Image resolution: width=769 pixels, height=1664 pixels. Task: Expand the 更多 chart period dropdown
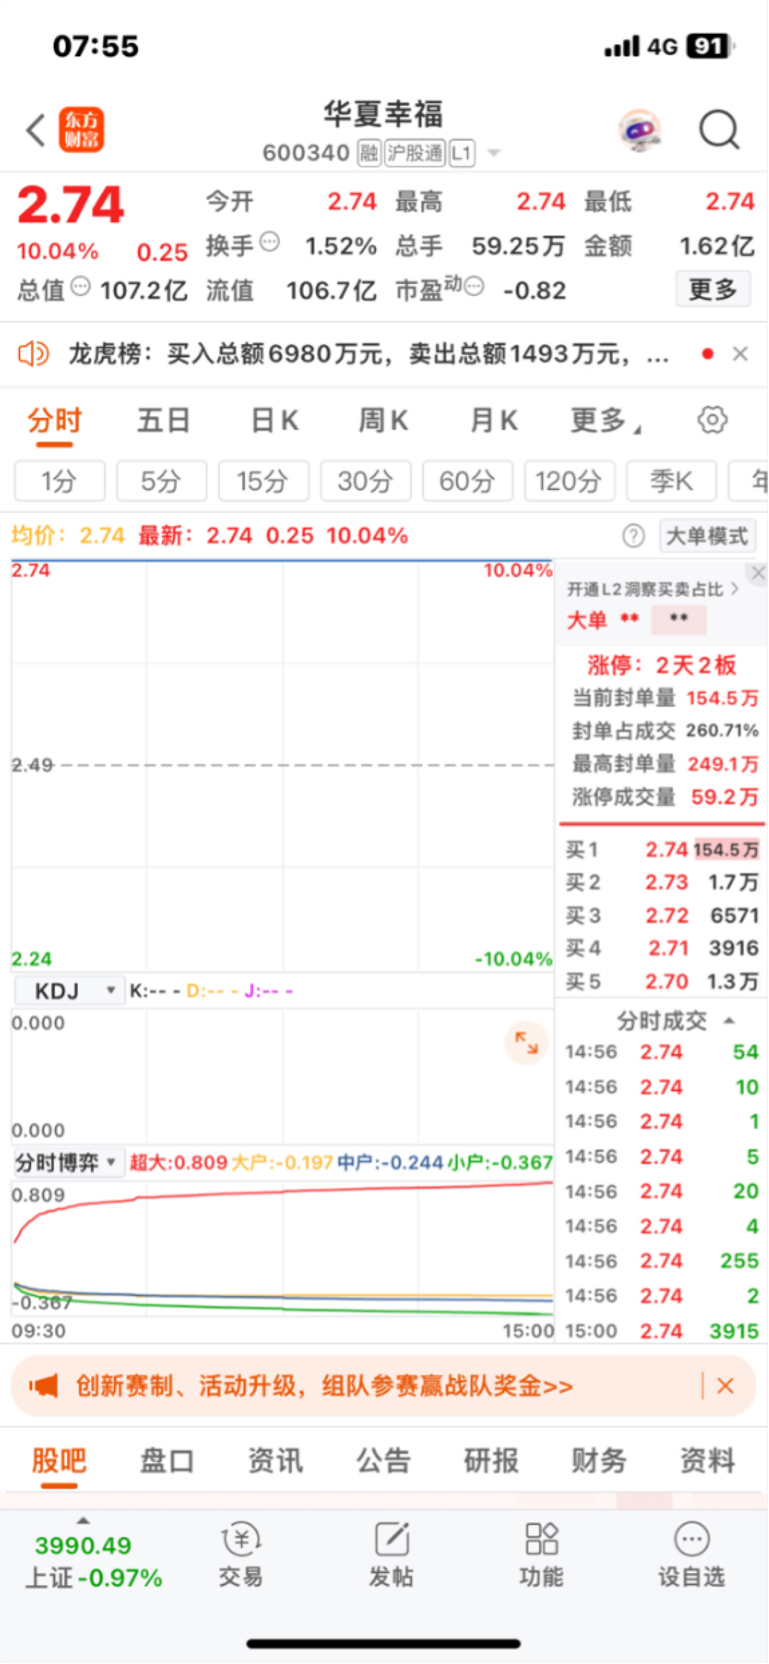[605, 421]
